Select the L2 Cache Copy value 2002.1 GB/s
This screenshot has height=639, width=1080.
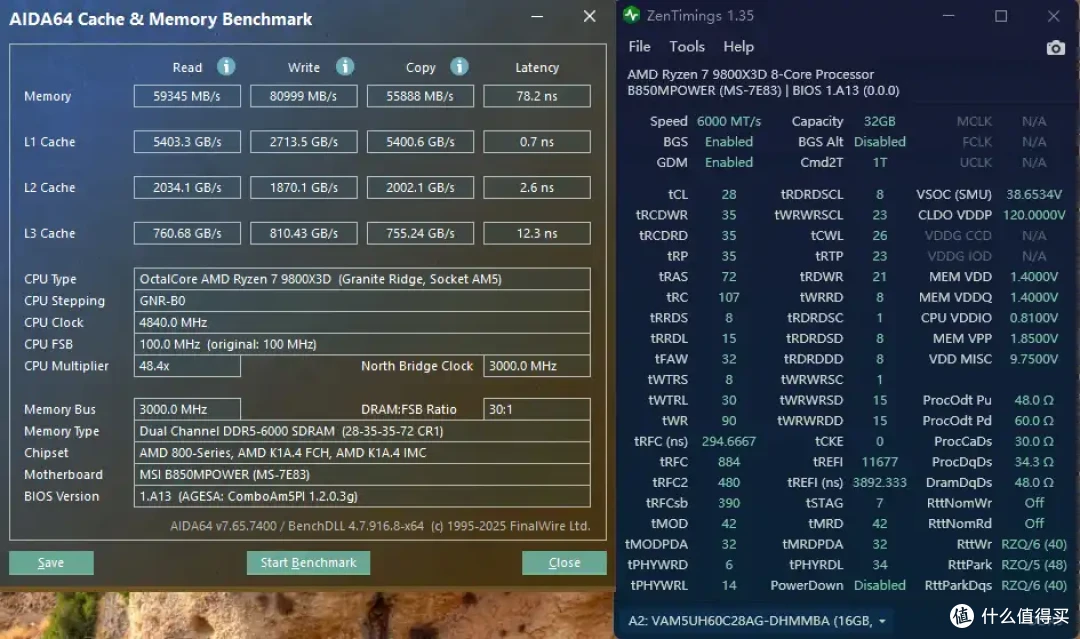click(x=420, y=187)
